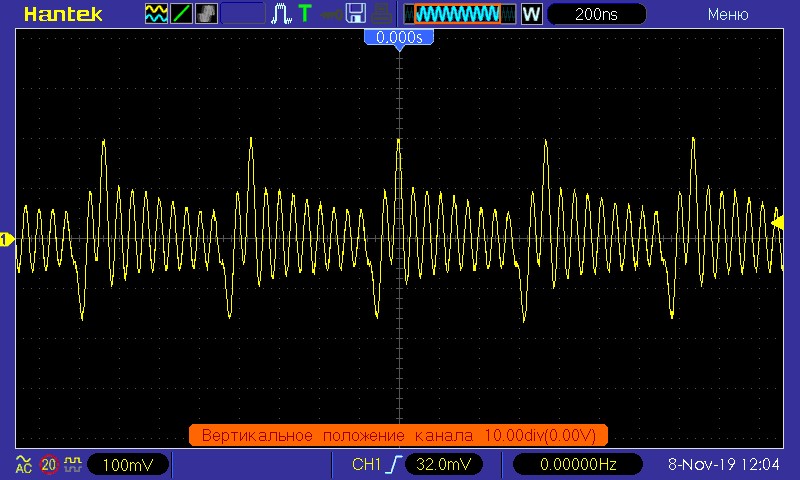
Task: Click the green diagonal line icon
Action: click(x=181, y=14)
